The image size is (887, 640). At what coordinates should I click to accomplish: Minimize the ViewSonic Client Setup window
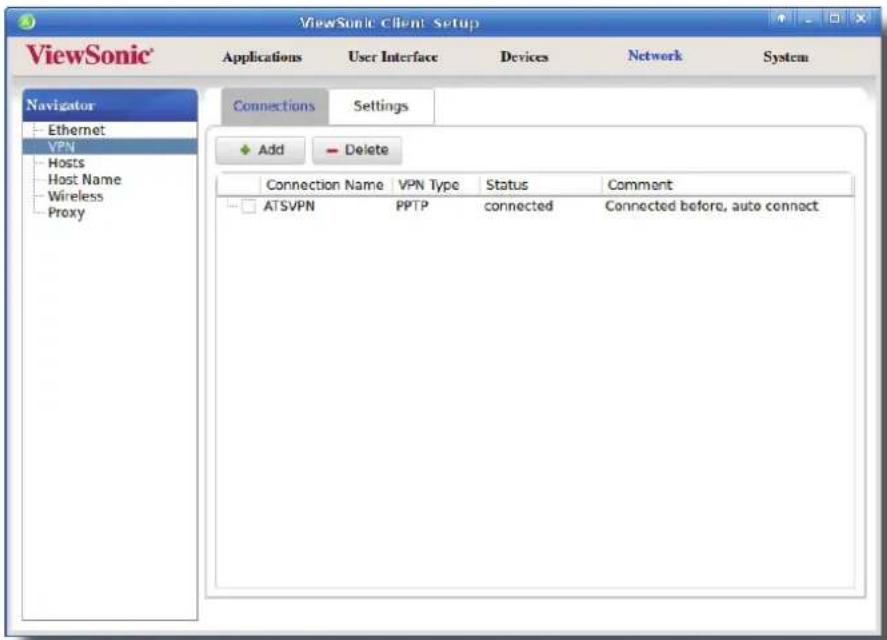click(808, 19)
